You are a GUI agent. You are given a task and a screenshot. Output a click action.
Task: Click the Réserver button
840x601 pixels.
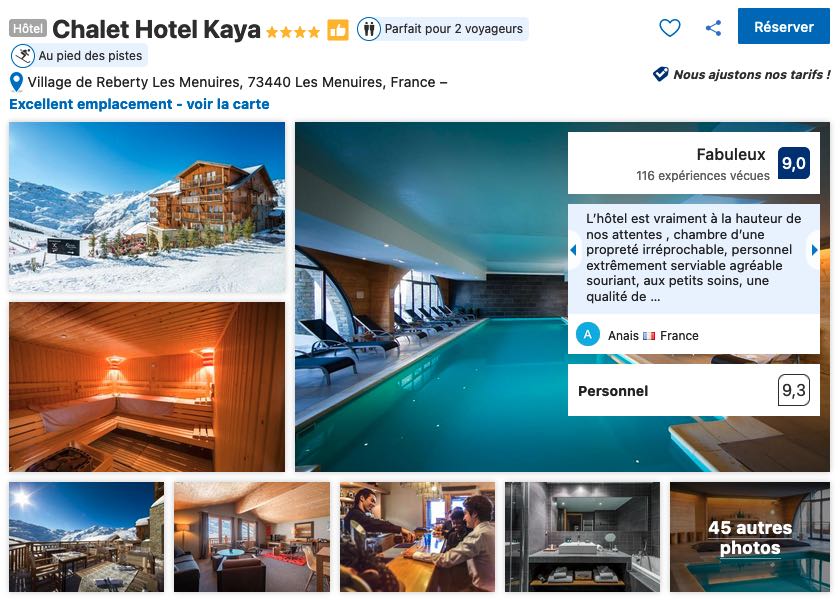783,26
